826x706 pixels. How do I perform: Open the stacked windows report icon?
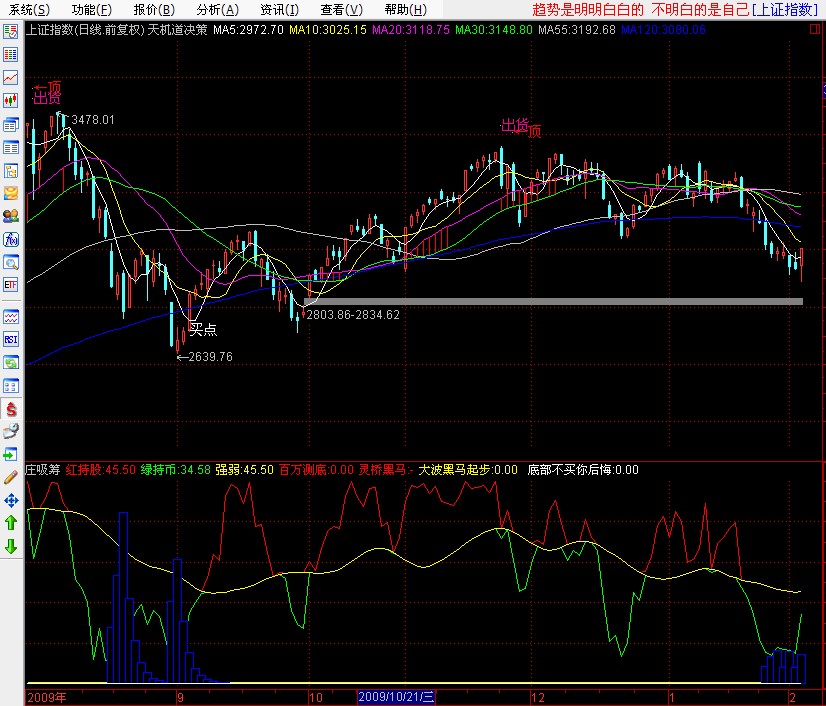(x=11, y=125)
